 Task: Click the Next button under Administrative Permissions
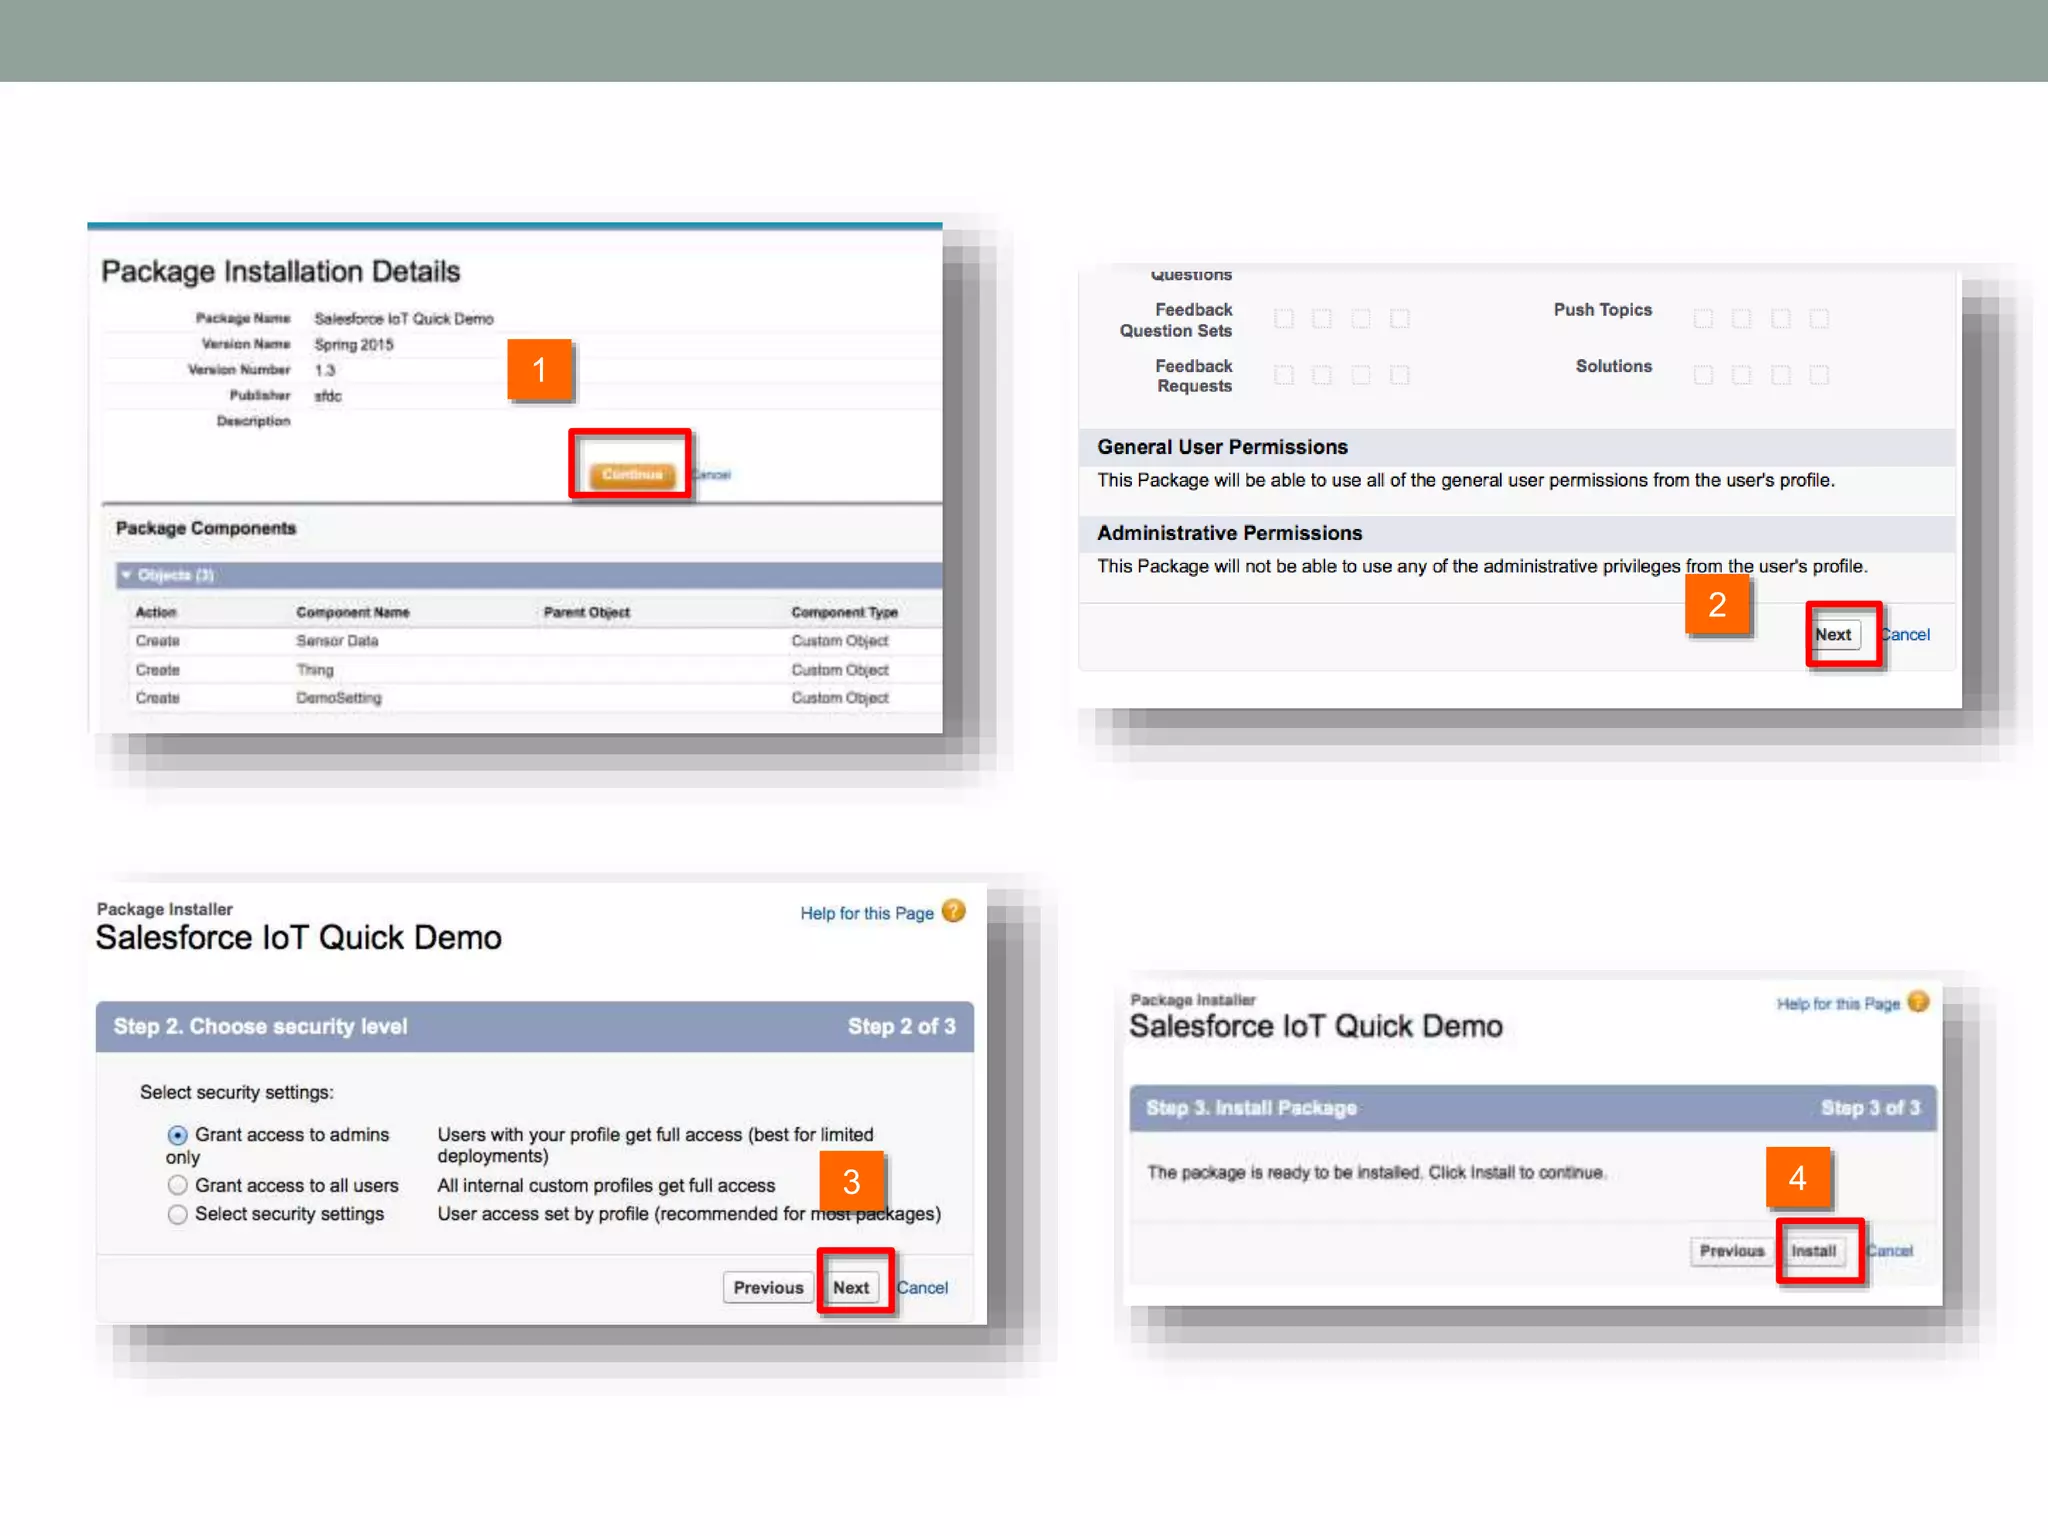point(1833,635)
